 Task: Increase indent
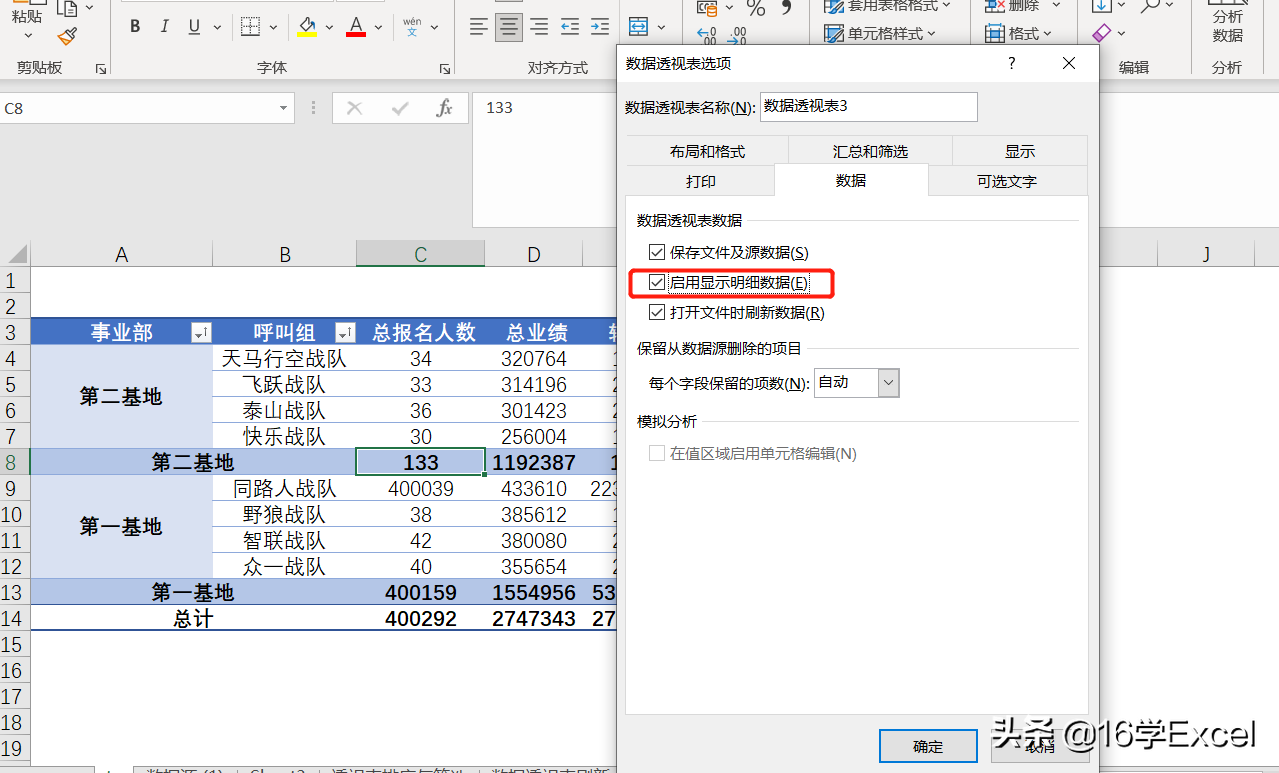pyautogui.click(x=600, y=27)
